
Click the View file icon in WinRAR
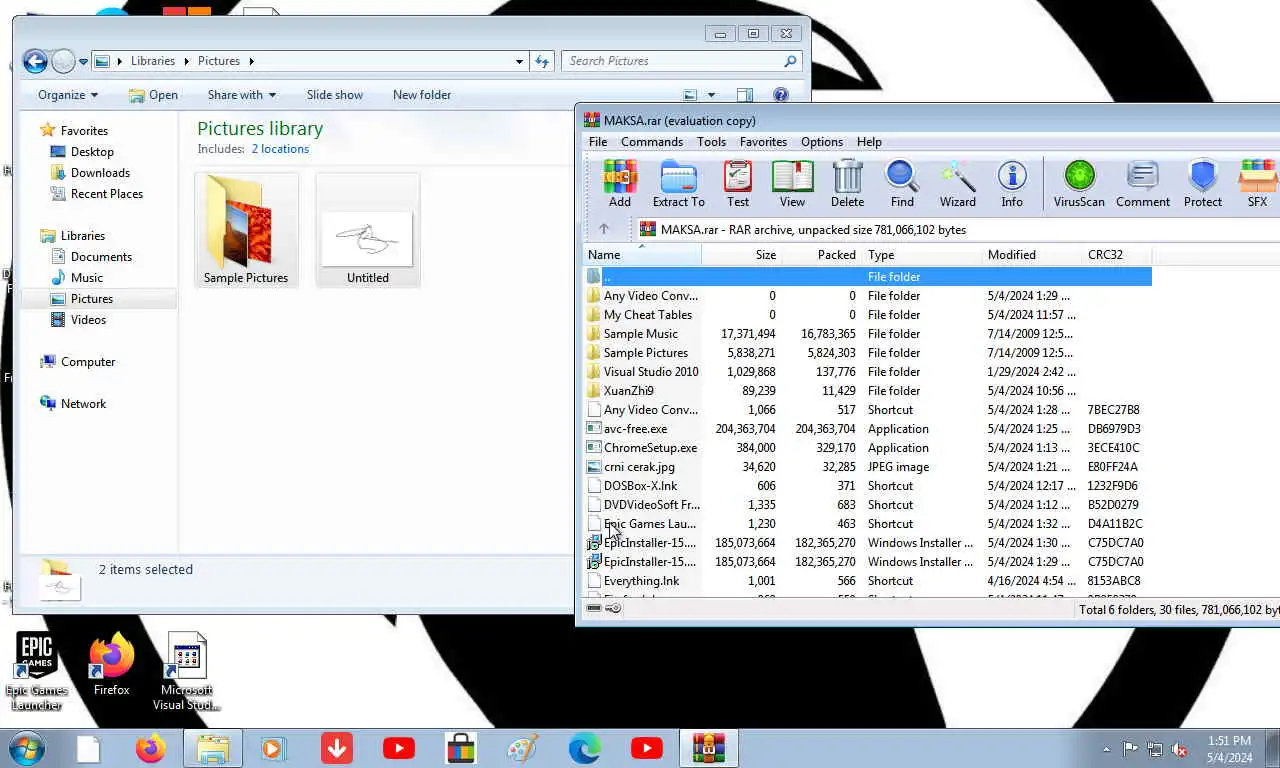tap(792, 184)
